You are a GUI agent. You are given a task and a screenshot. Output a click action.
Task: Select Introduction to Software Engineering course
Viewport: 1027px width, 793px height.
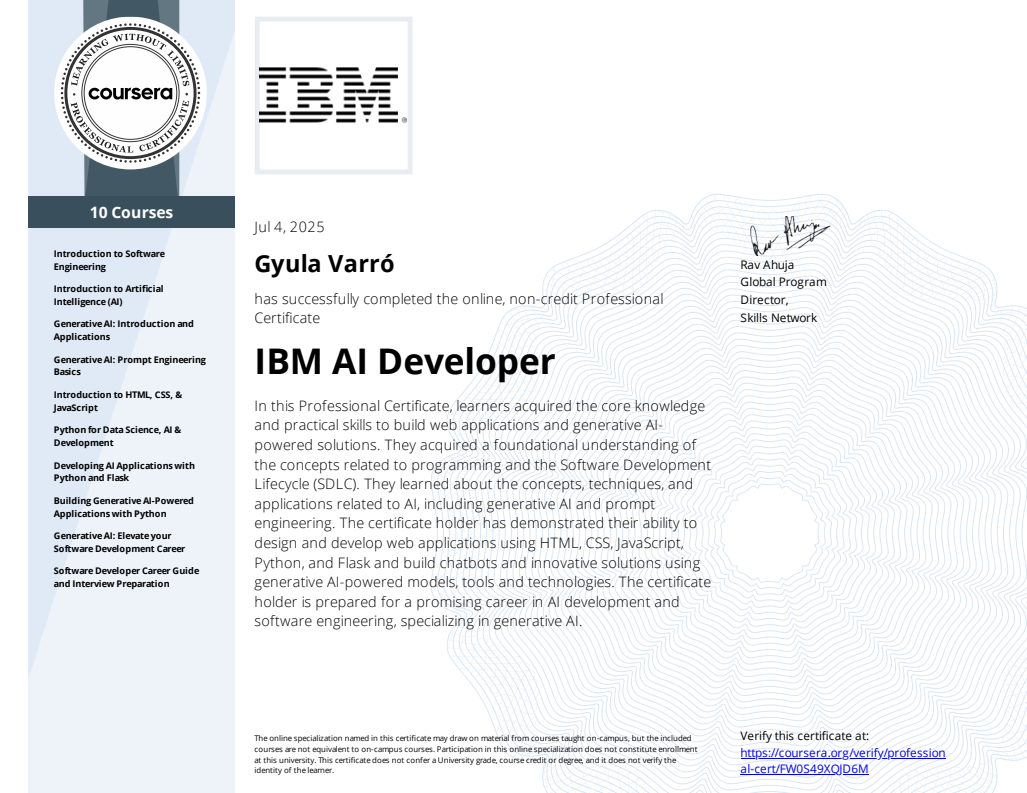(x=109, y=260)
